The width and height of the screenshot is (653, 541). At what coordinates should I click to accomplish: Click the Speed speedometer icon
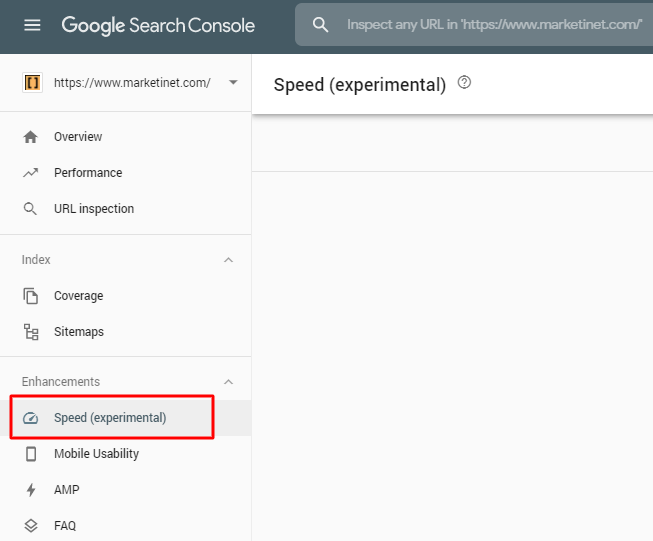coord(30,418)
